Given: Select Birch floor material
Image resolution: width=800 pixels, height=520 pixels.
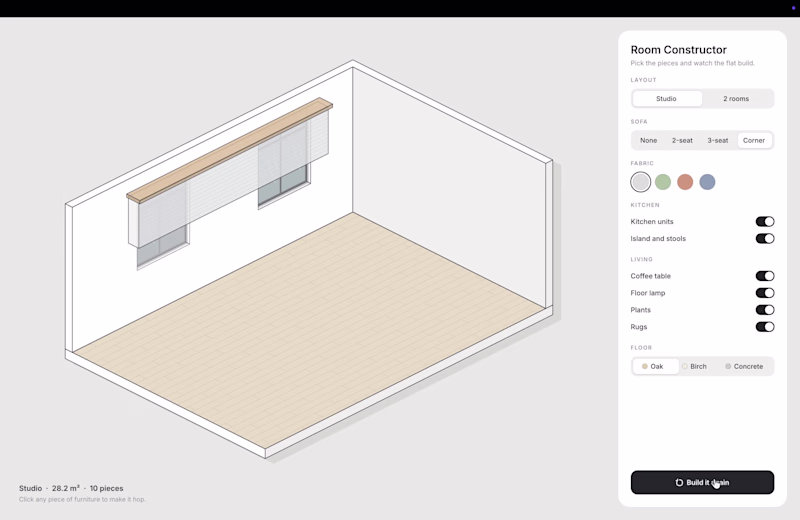Looking at the screenshot, I should point(694,366).
